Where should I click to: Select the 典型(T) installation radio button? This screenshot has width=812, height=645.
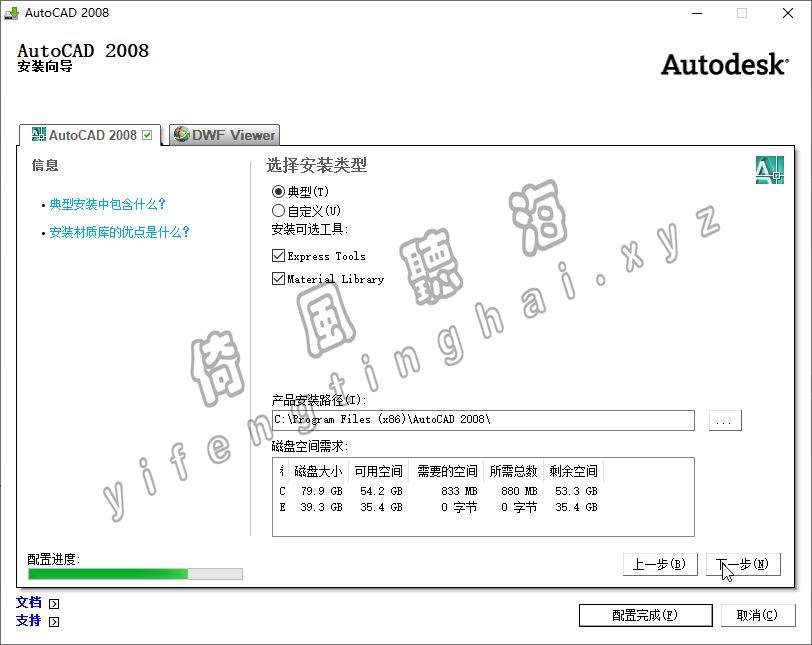(x=278, y=192)
